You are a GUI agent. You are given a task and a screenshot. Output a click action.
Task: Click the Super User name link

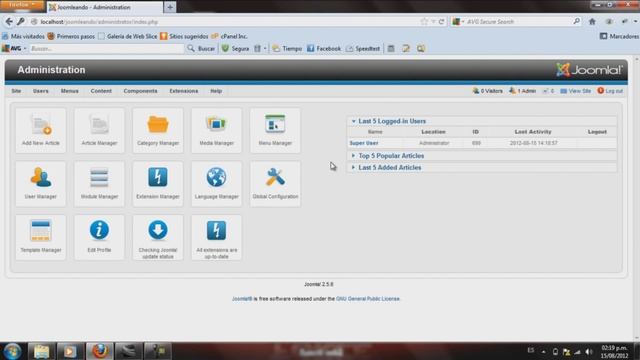pos(364,143)
